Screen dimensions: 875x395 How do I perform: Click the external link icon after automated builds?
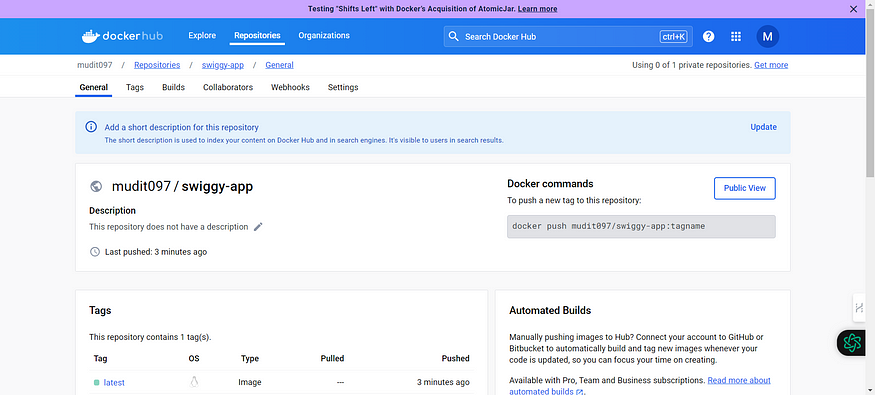click(x=579, y=392)
